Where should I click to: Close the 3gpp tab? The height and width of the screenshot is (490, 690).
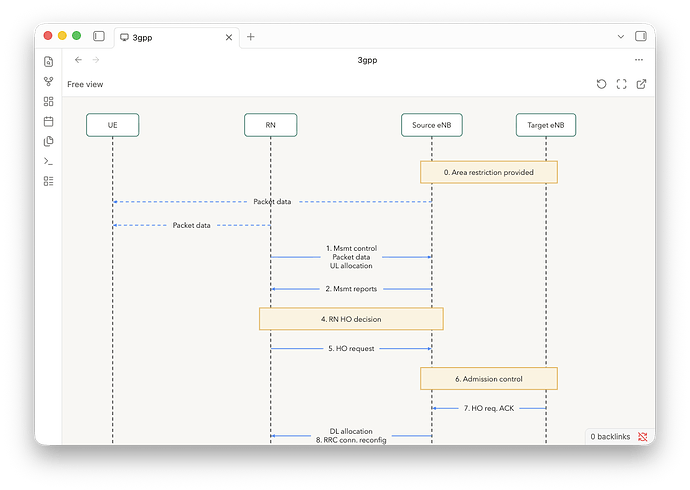[x=229, y=37]
